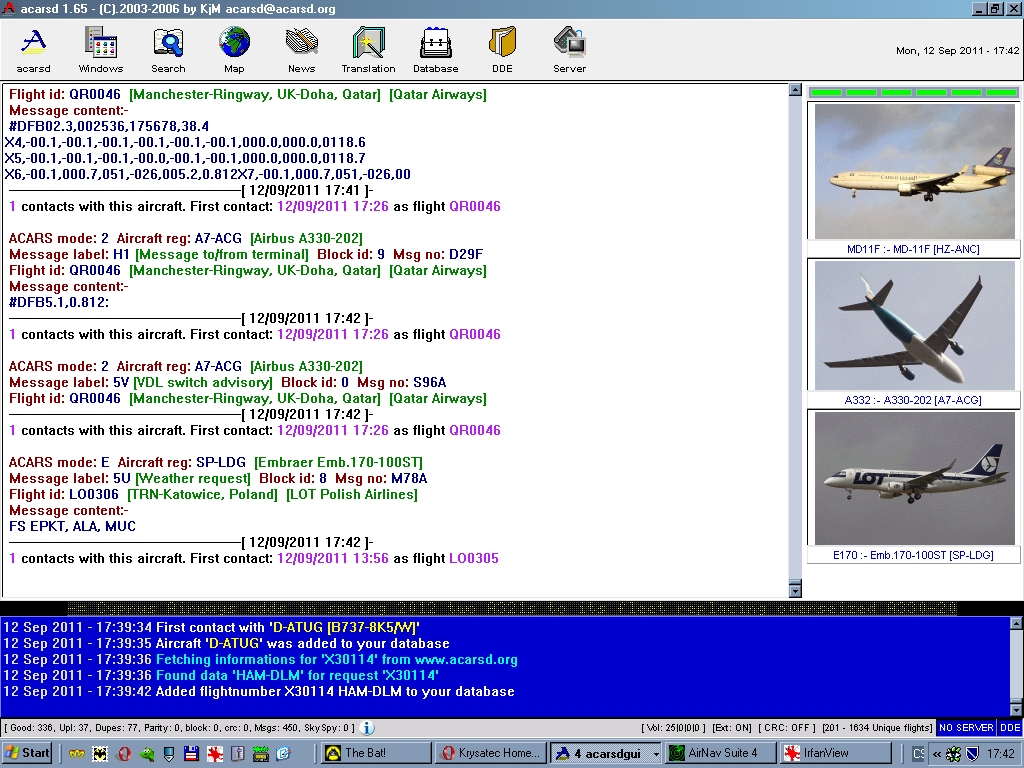
Task: Open the Windows Start menu
Action: coord(27,753)
